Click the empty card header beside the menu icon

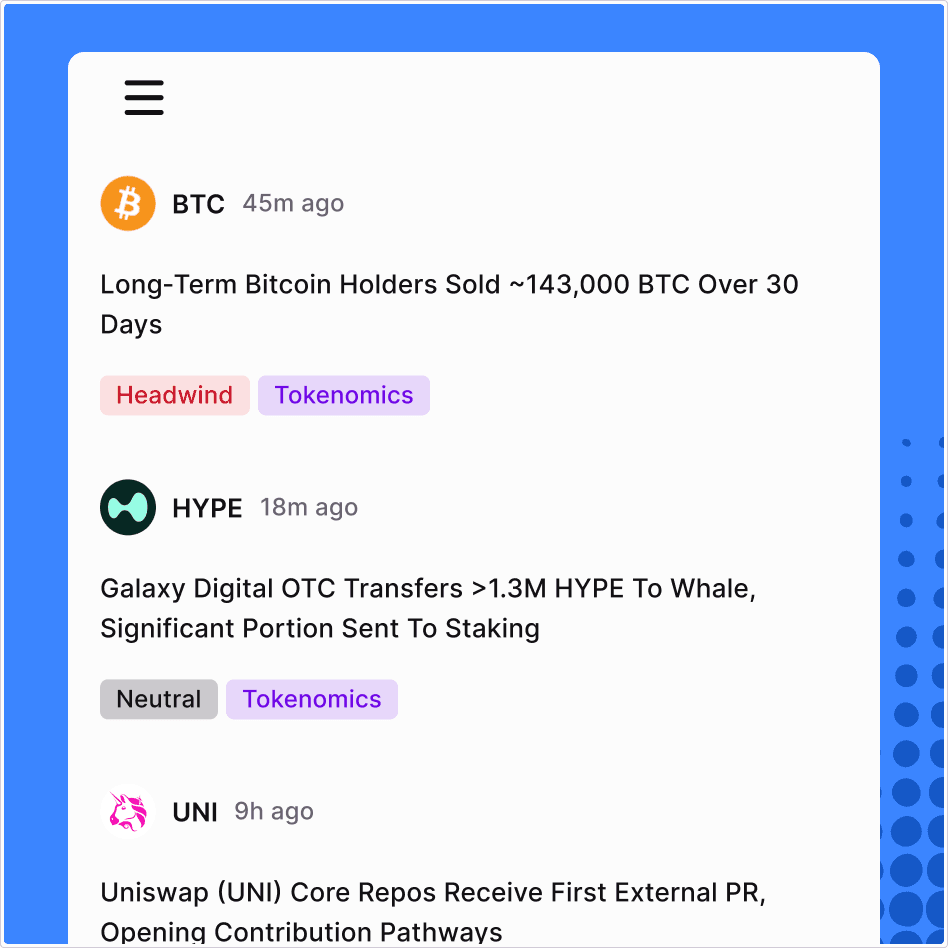(520, 98)
